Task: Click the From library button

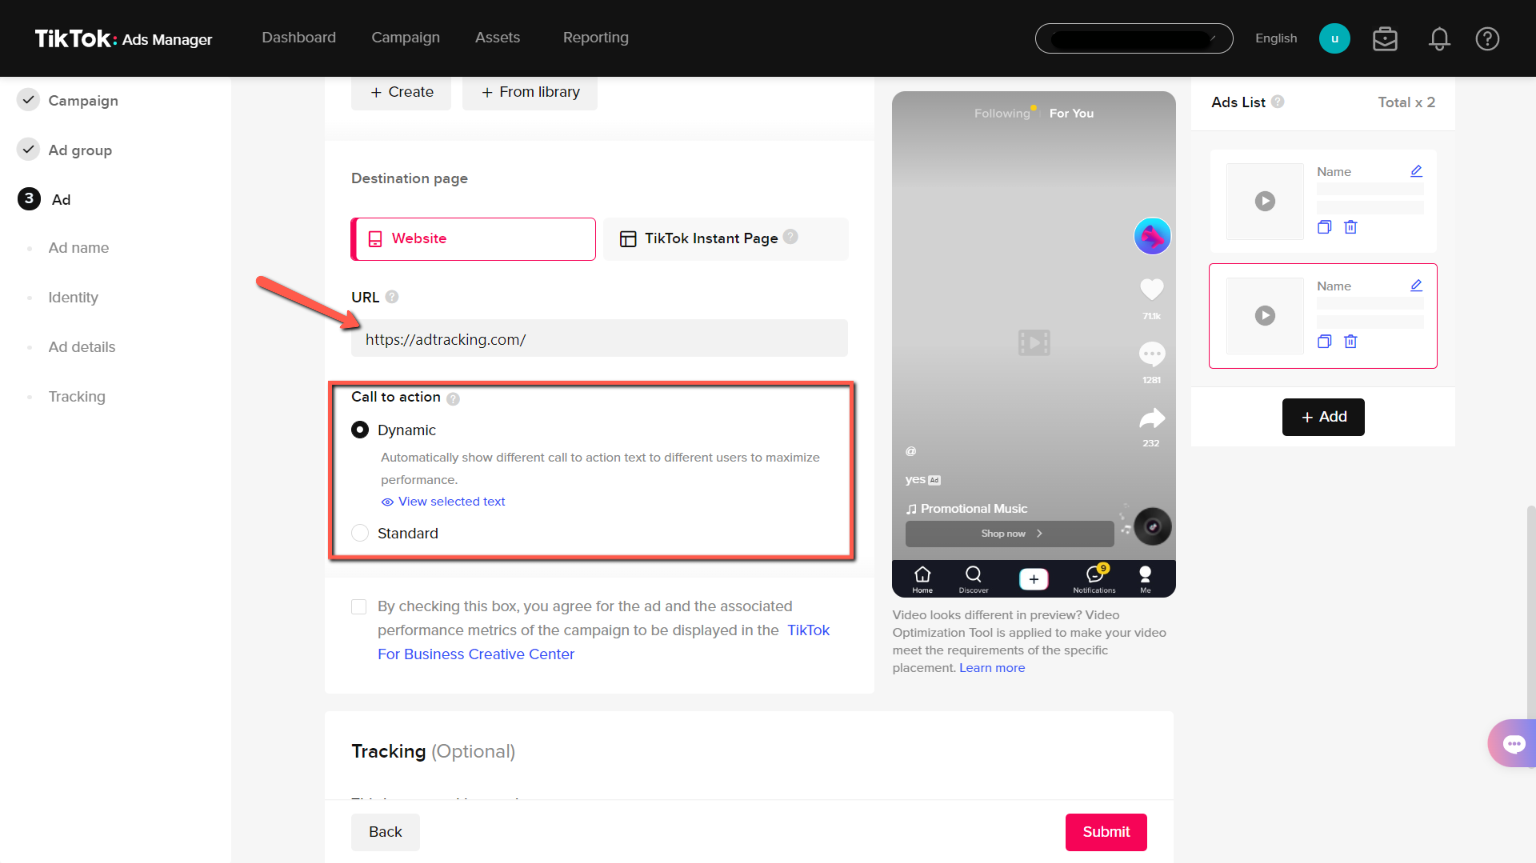Action: 530,92
